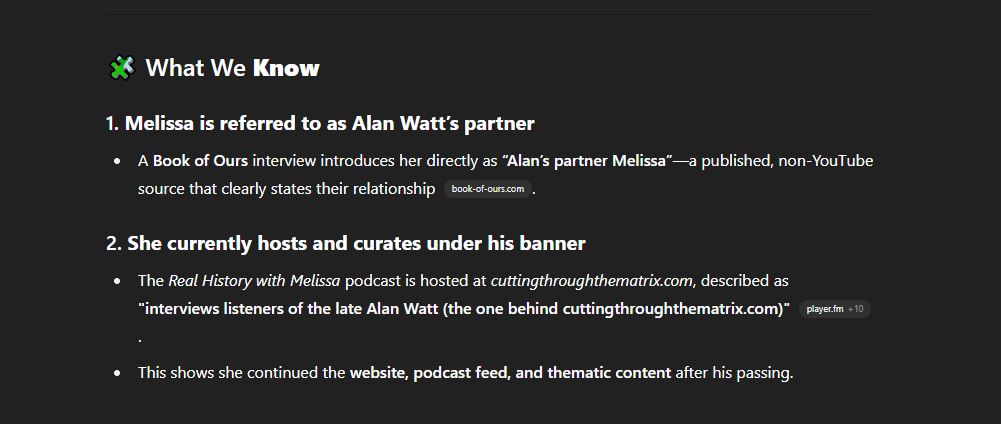Screen dimensions: 1001x424
Task: Click the text 'after his passing'
Action: point(733,373)
